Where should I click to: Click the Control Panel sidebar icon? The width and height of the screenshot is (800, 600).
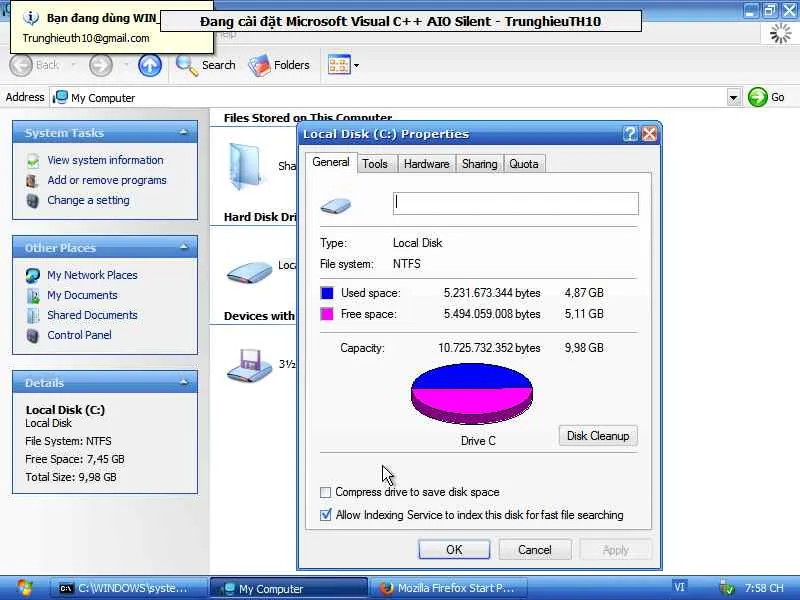pos(33,336)
